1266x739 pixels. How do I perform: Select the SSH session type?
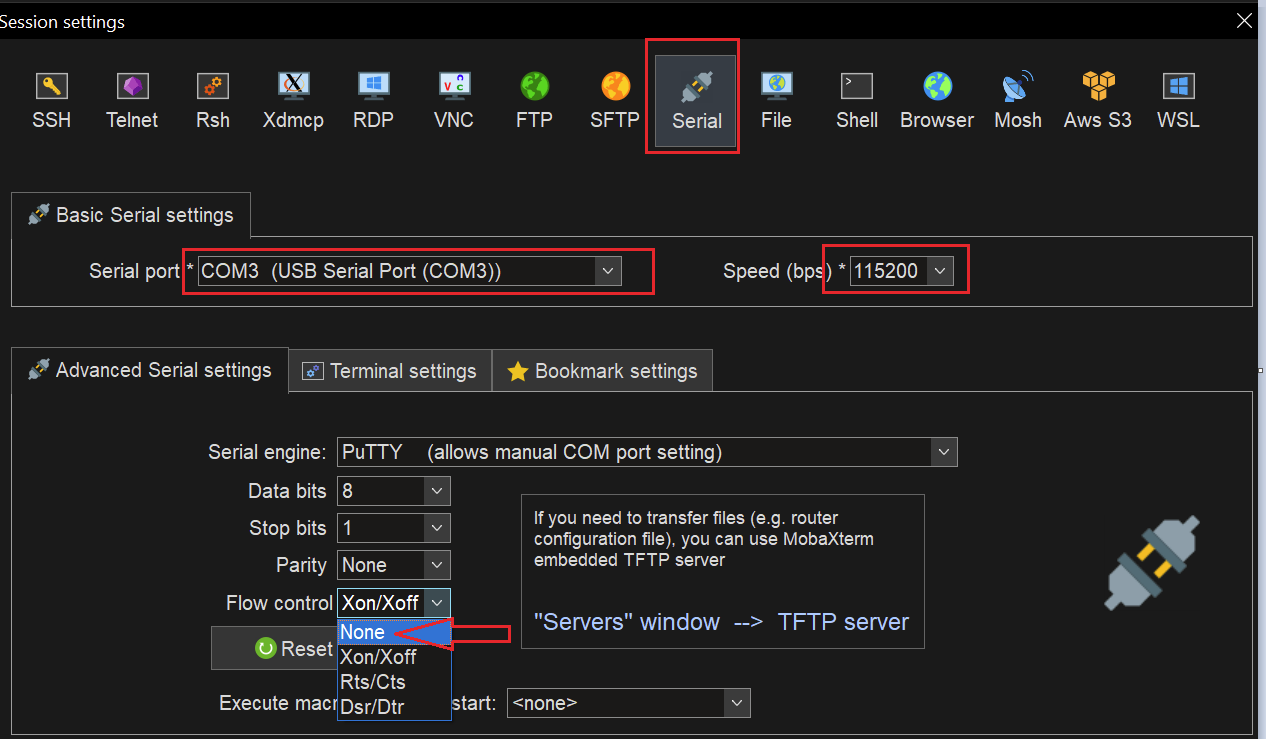51,97
